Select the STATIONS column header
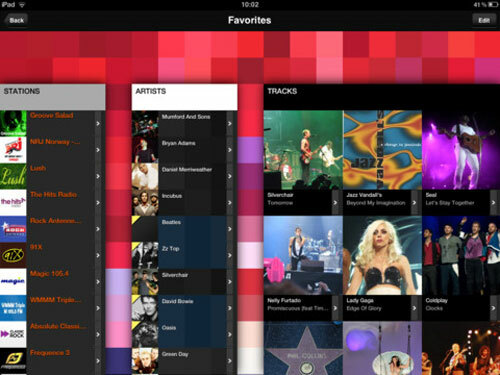The height and width of the screenshot is (375, 500). [x=53, y=97]
